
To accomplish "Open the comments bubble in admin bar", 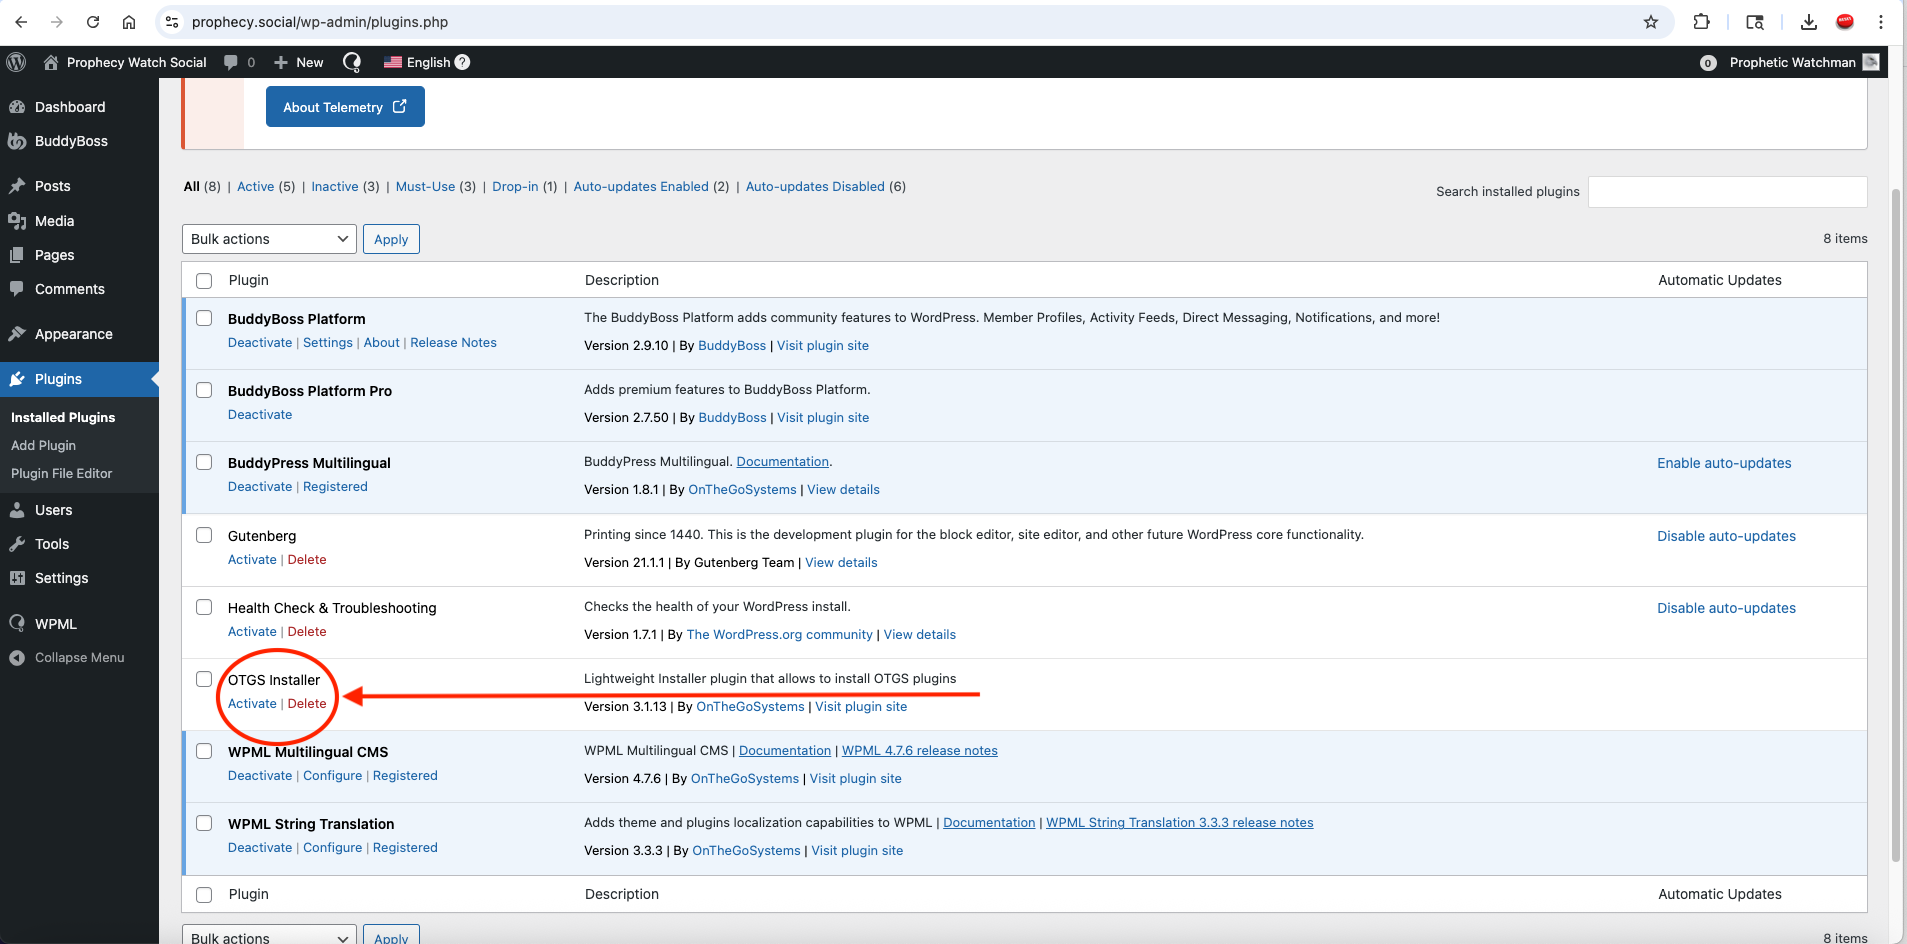I will click(239, 62).
